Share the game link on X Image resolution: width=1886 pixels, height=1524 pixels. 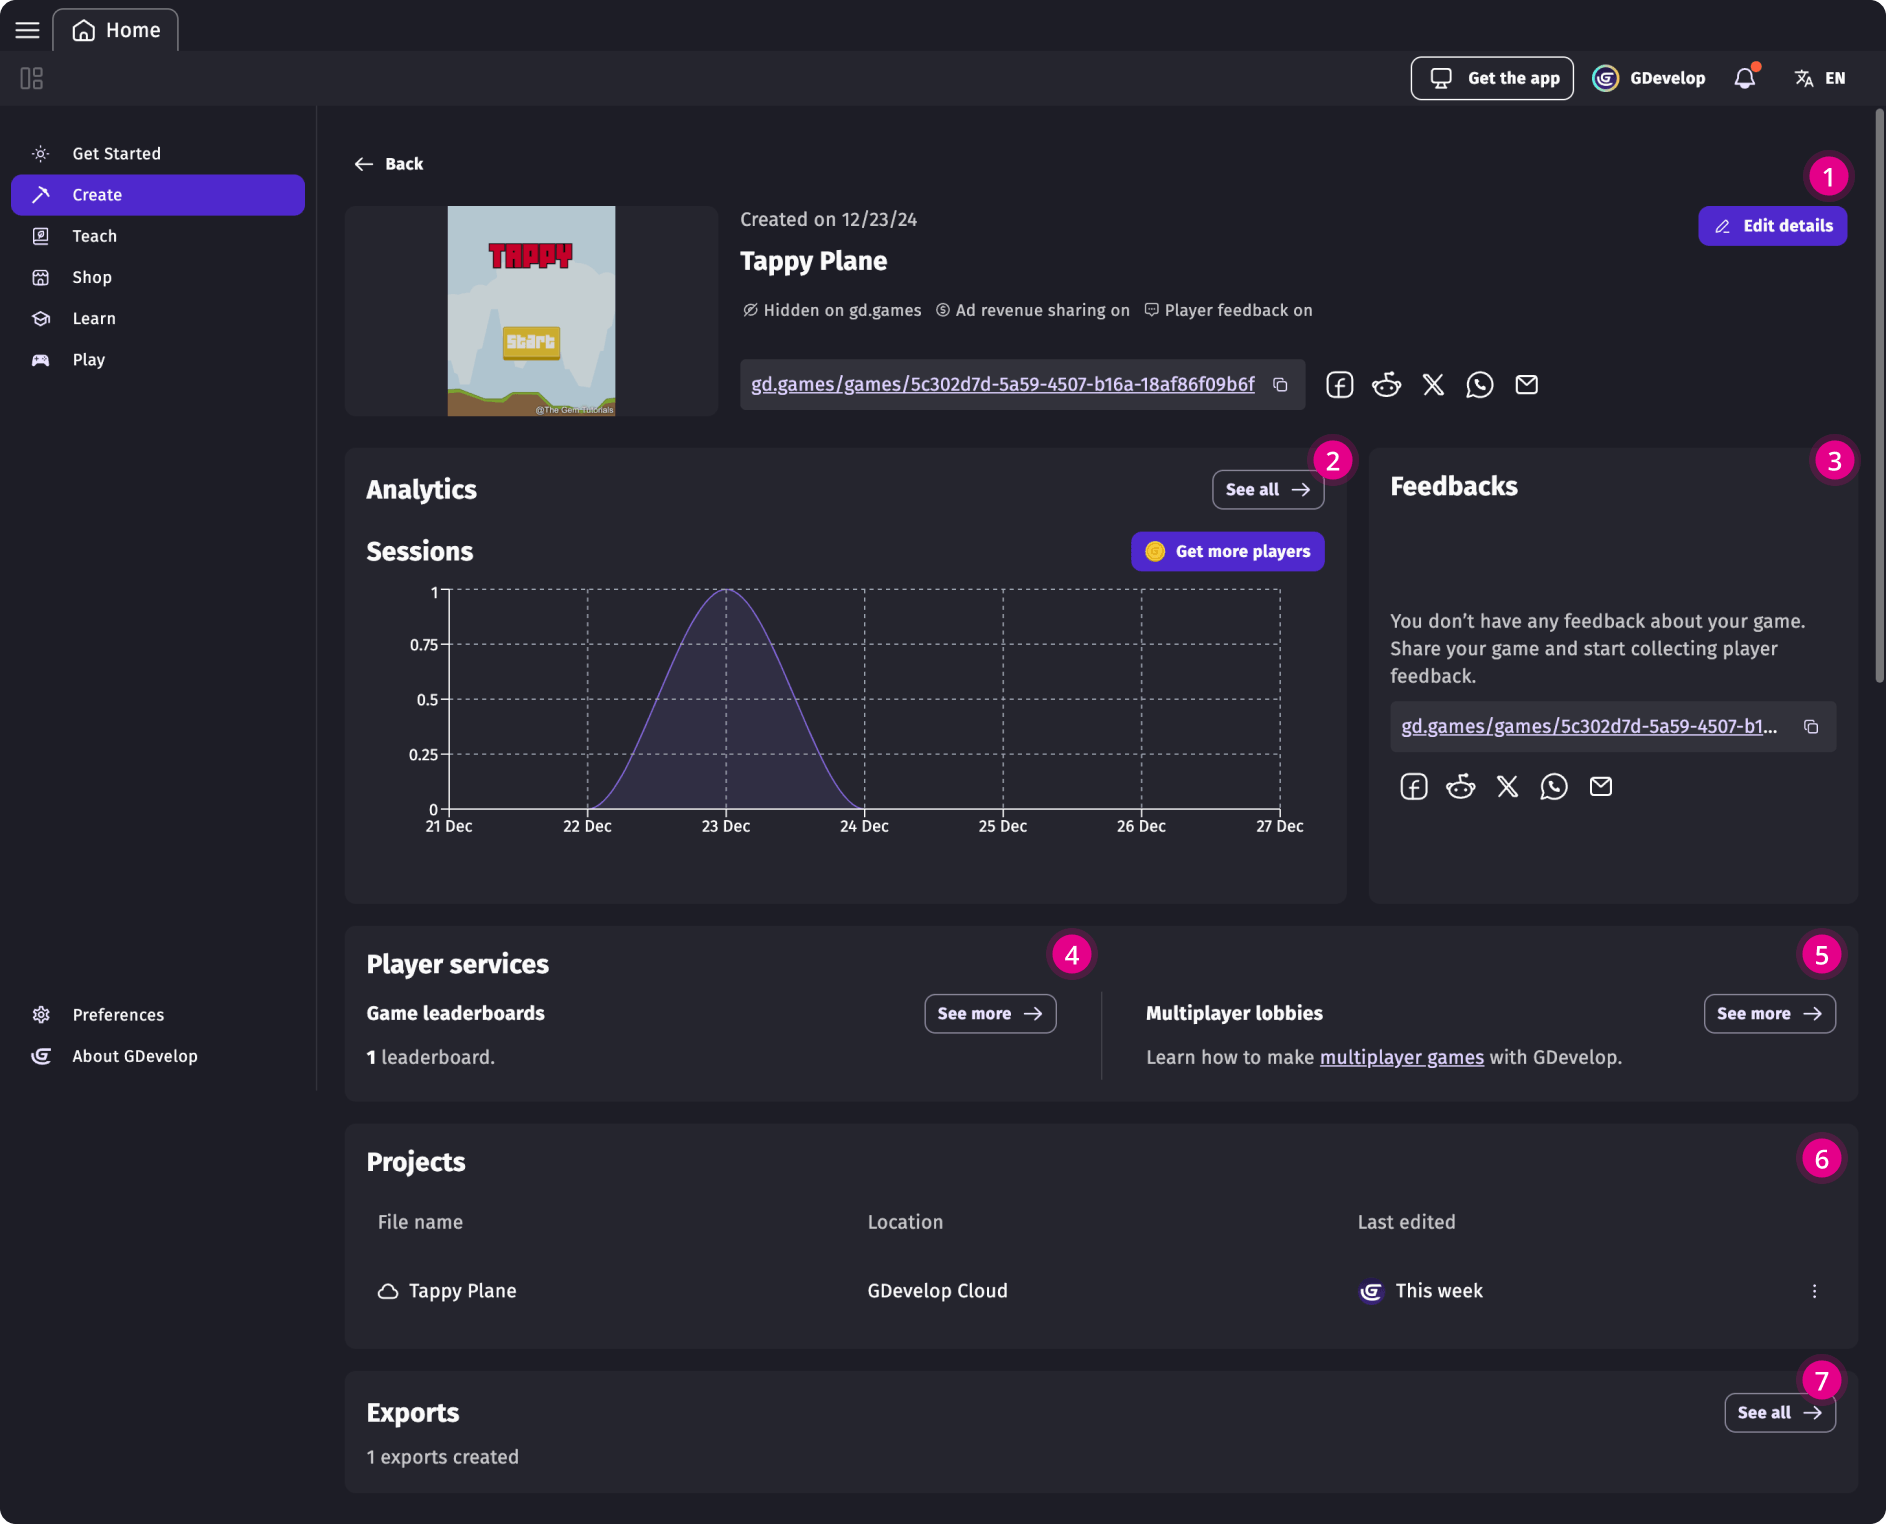1433,384
